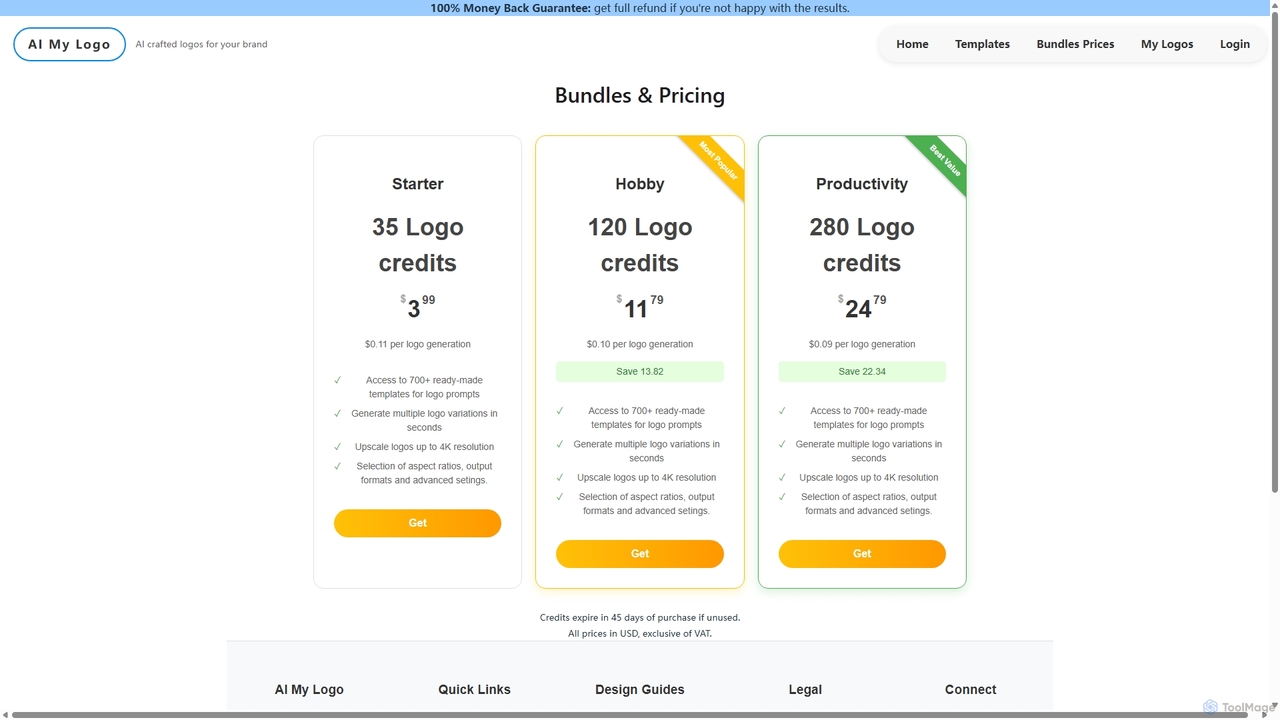1280x720 pixels.
Task: Click the 'AI crafted logos for your brand' tagline
Action: 201,44
